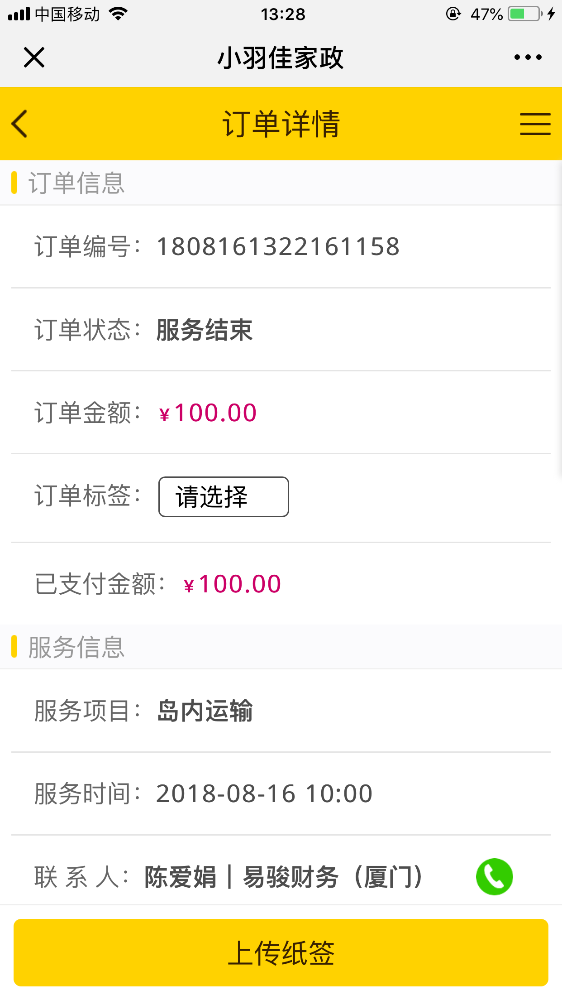Open the hamburger menu icon
Image resolution: width=562 pixels, height=1000 pixels.
[x=535, y=124]
